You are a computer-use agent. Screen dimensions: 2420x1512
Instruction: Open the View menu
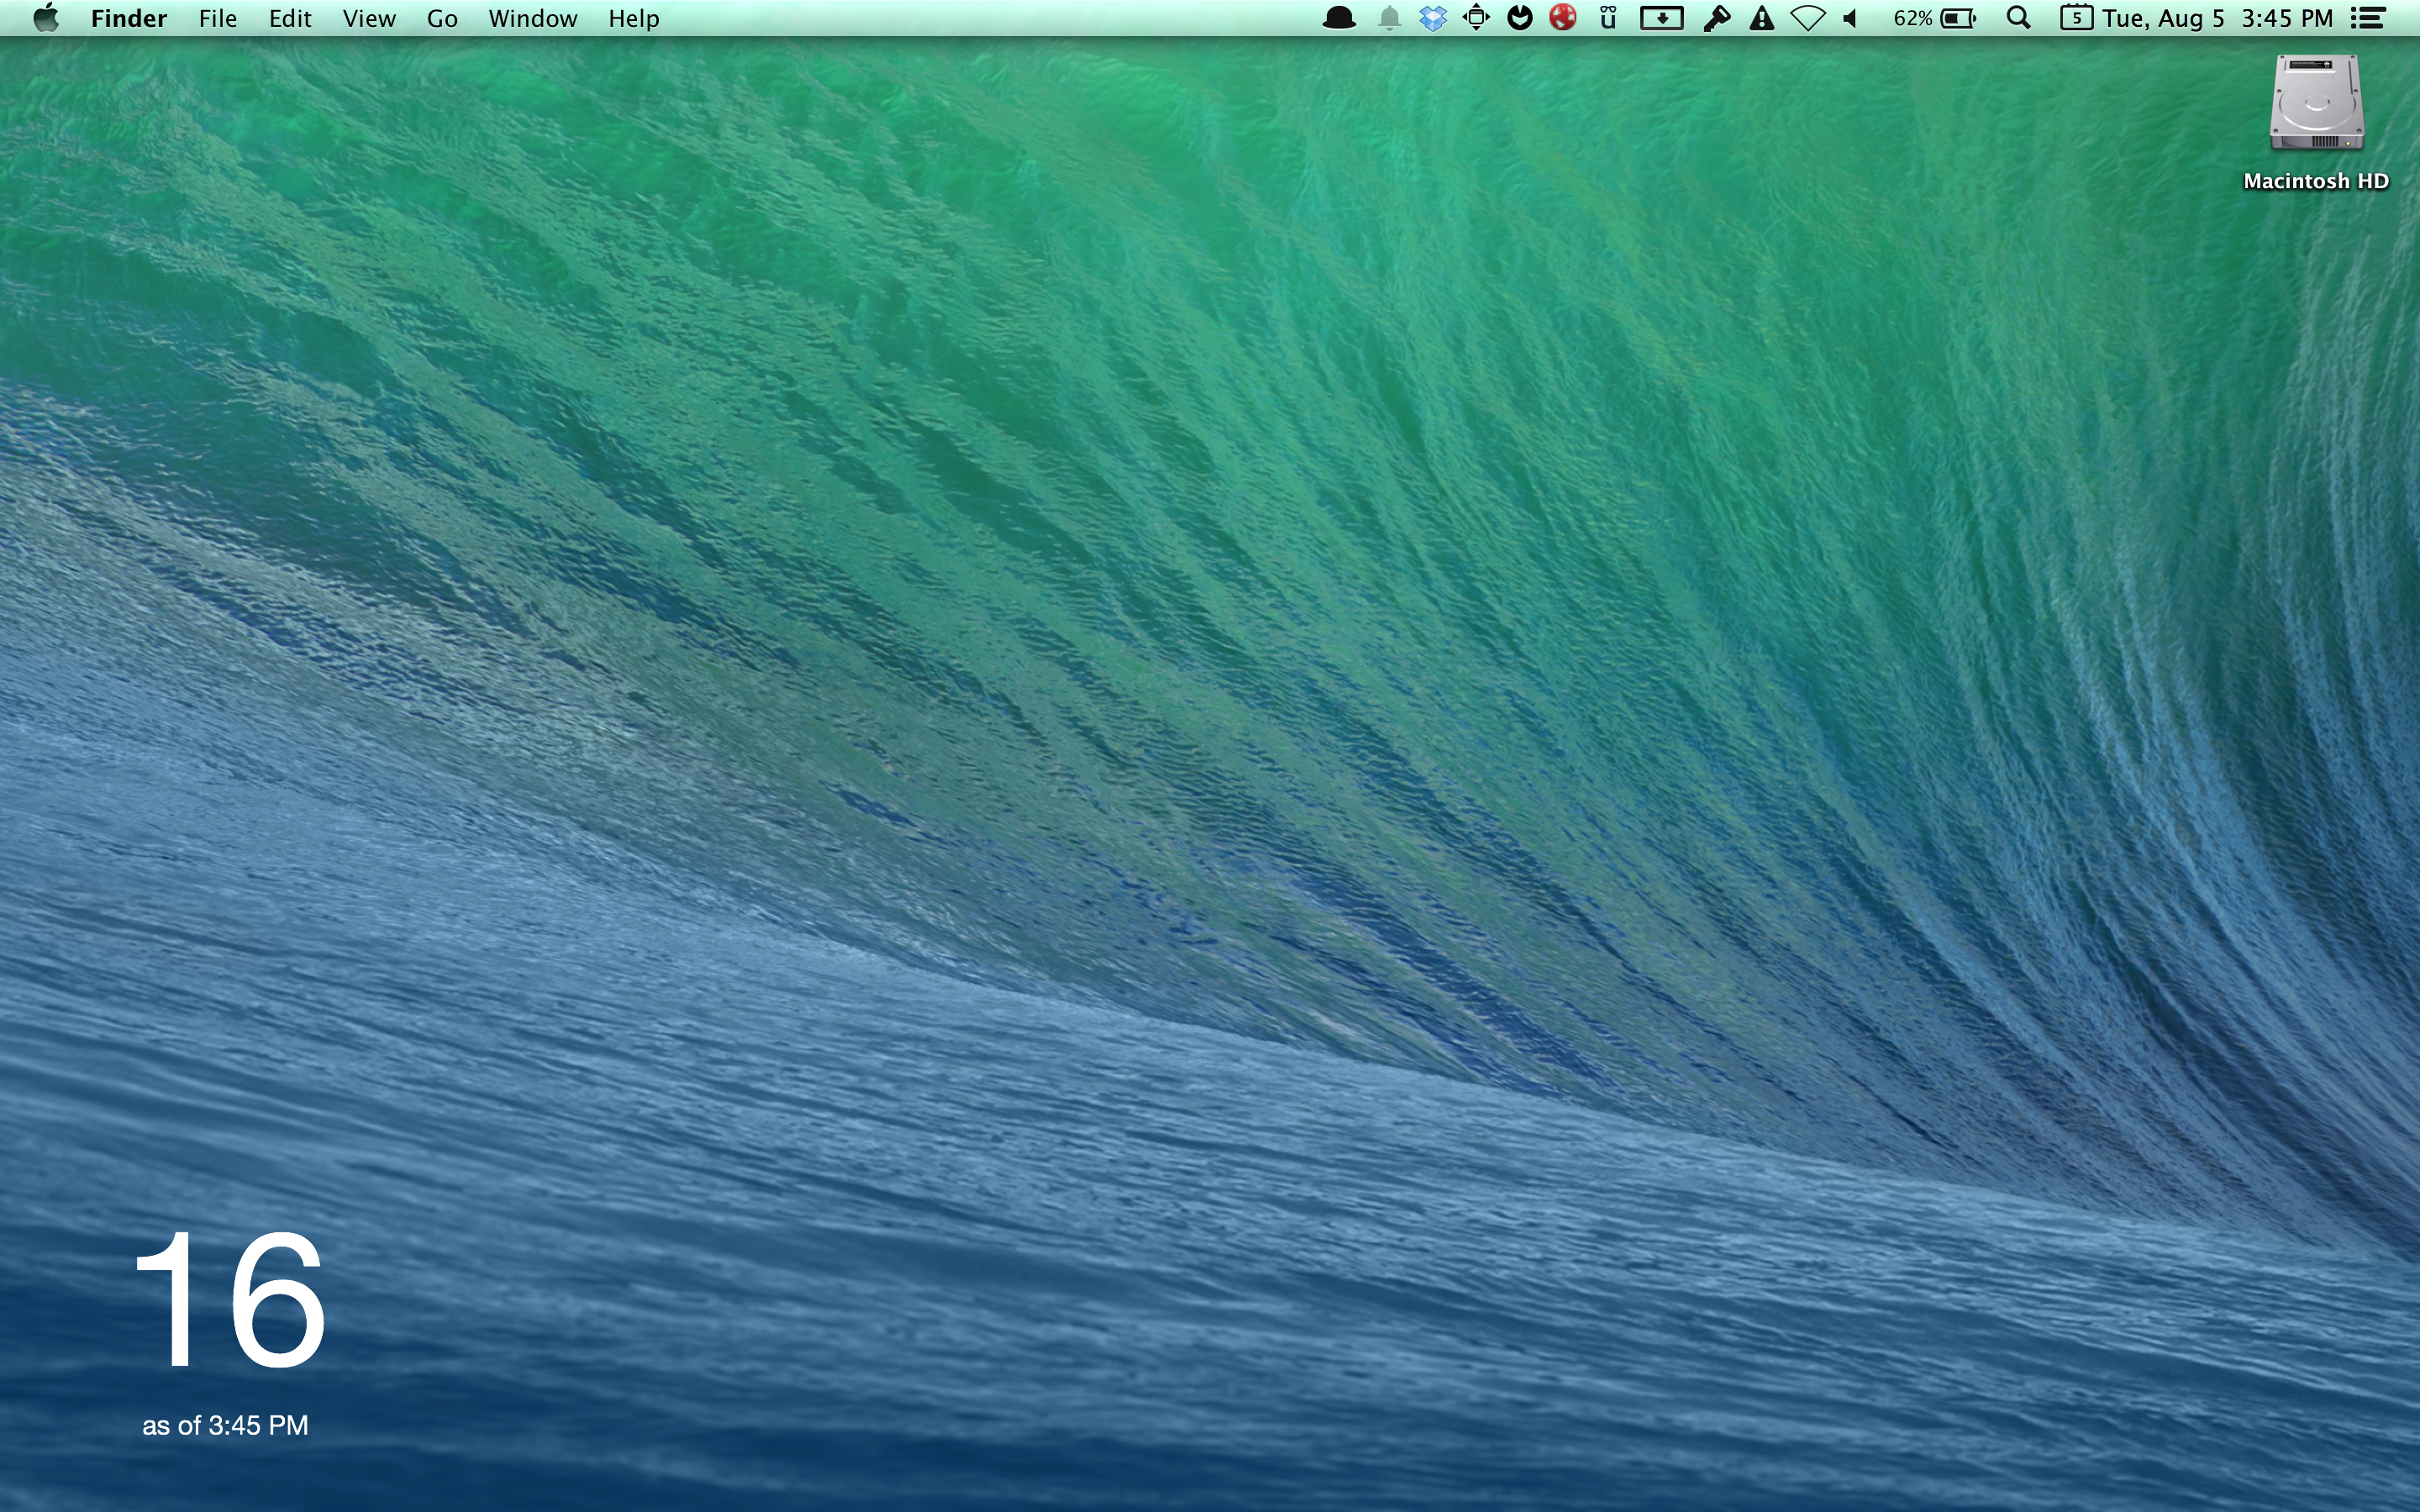pyautogui.click(x=369, y=18)
